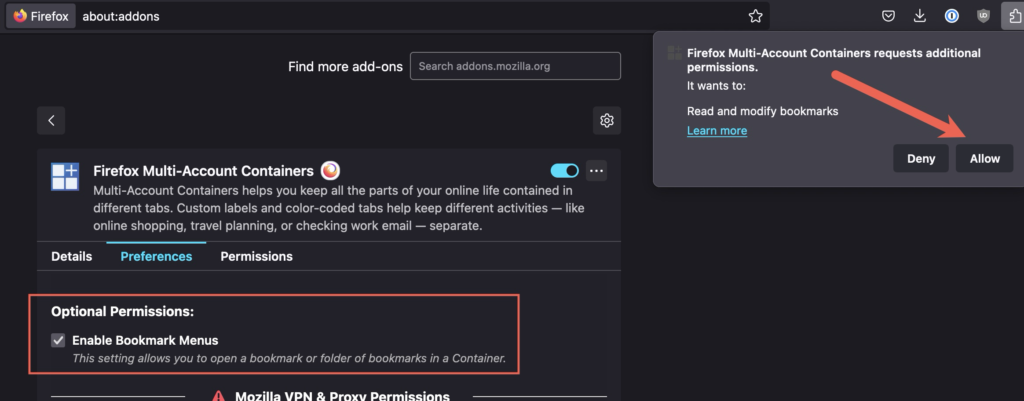Image resolution: width=1024 pixels, height=401 pixels.
Task: Deny the additional permissions request
Action: [920, 159]
